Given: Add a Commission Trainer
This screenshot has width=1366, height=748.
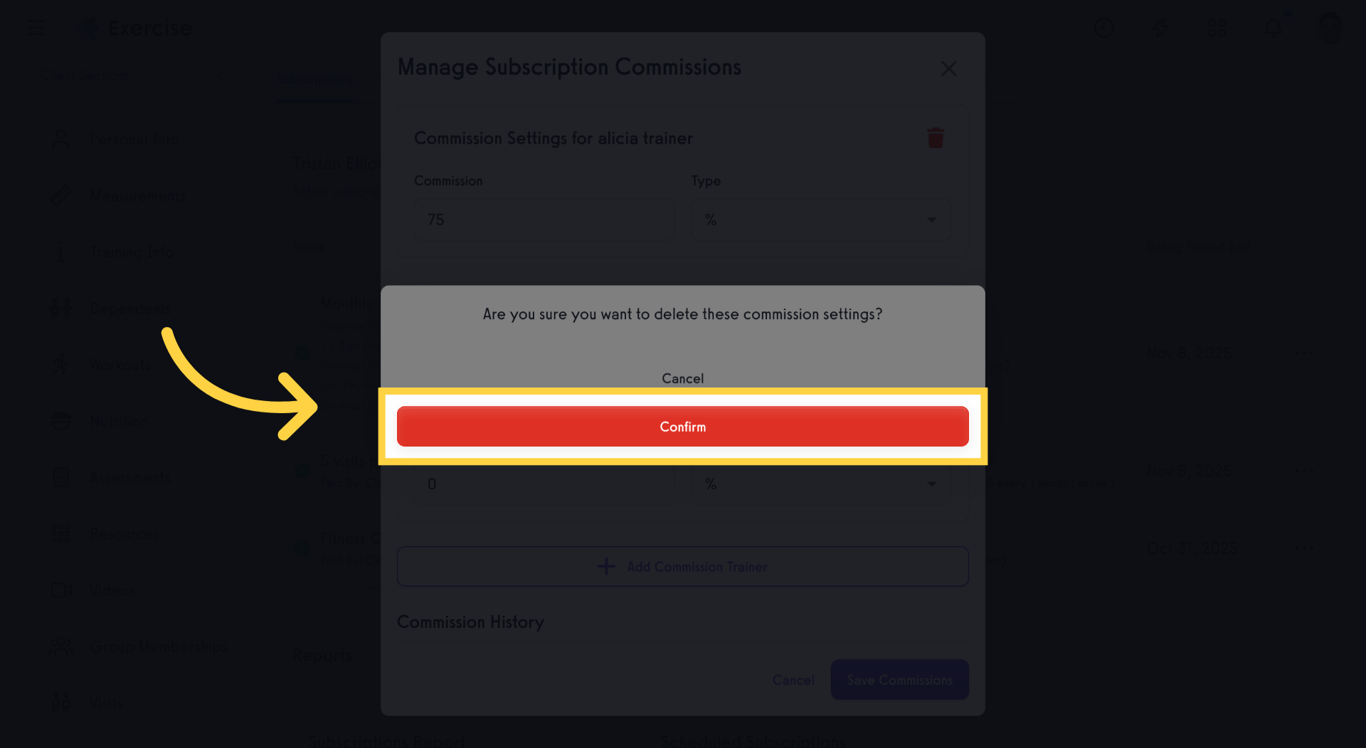Looking at the screenshot, I should click(682, 567).
